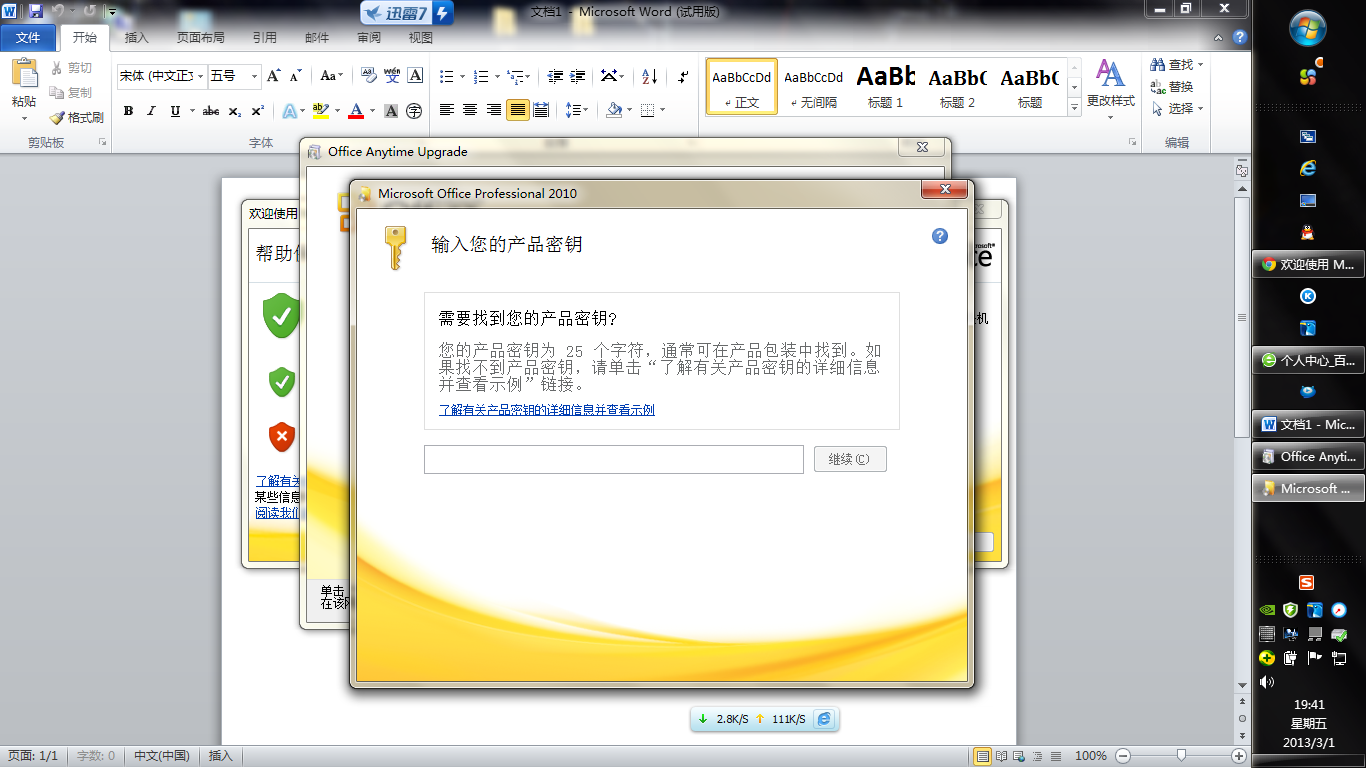Click the 查找 (Find) button
Viewport: 1366px width, 768px height.
click(1177, 65)
